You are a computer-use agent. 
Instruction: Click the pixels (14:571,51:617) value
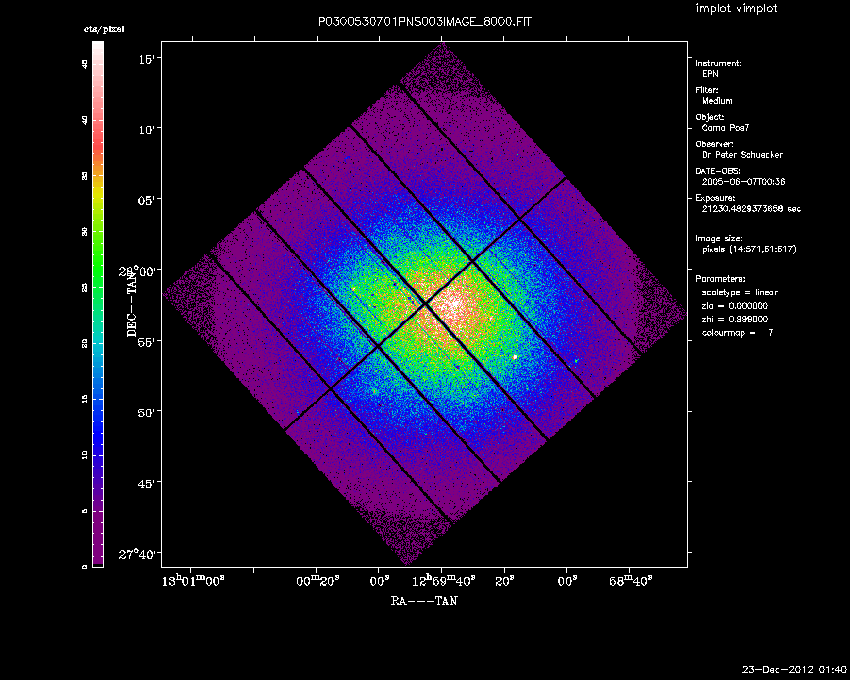click(x=749, y=249)
